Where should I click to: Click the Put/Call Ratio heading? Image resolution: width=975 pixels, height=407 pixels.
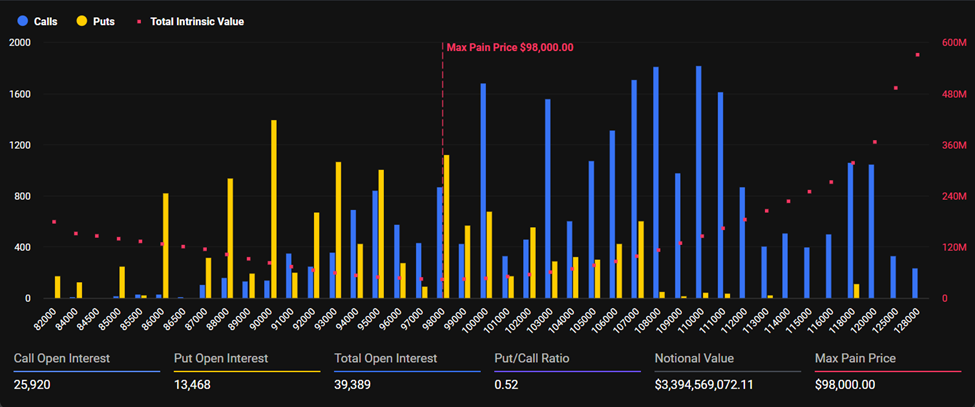tap(532, 359)
